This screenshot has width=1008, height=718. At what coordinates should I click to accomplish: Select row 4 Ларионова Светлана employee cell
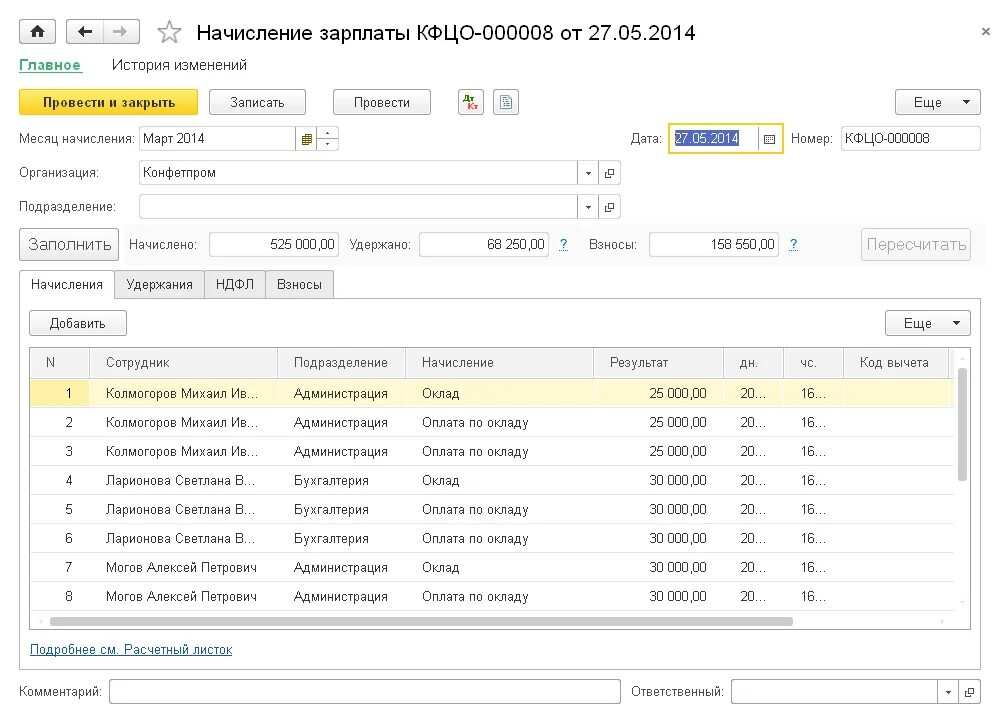pyautogui.click(x=183, y=481)
